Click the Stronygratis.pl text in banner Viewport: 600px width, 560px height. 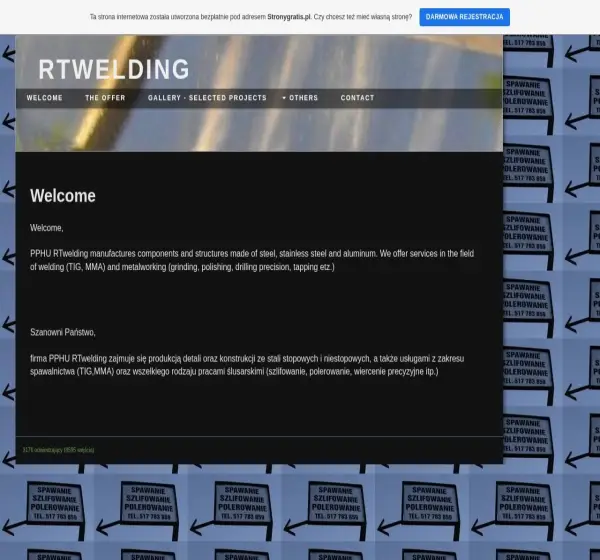coord(289,17)
